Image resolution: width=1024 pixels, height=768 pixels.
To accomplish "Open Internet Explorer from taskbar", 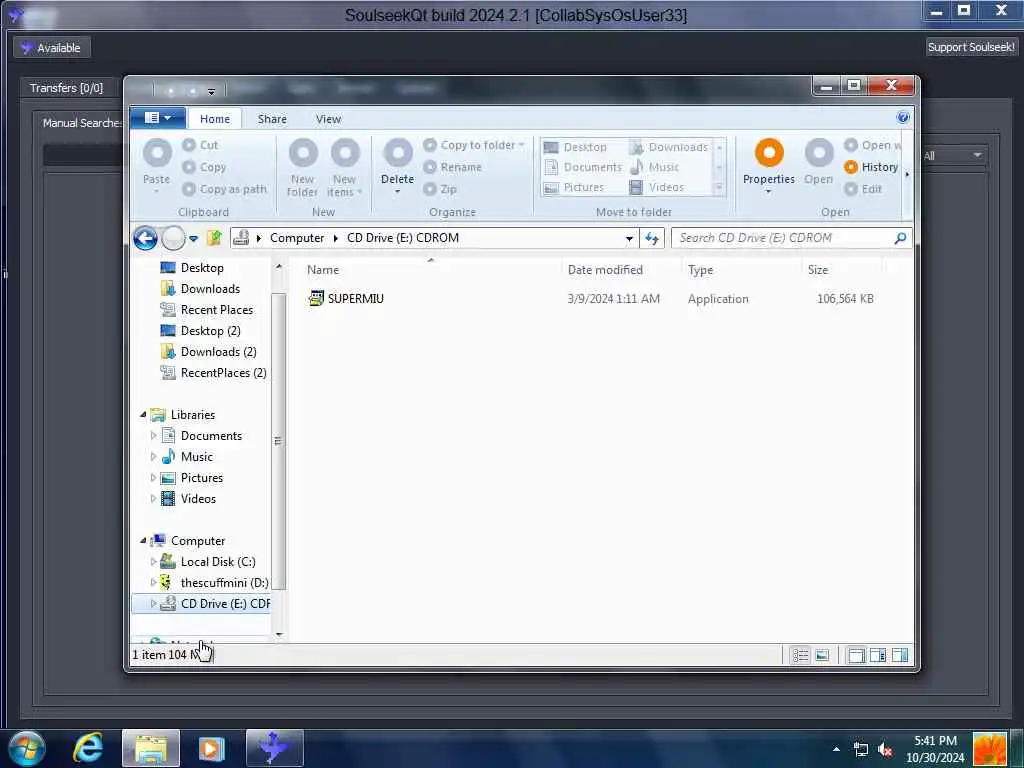I will click(89, 748).
